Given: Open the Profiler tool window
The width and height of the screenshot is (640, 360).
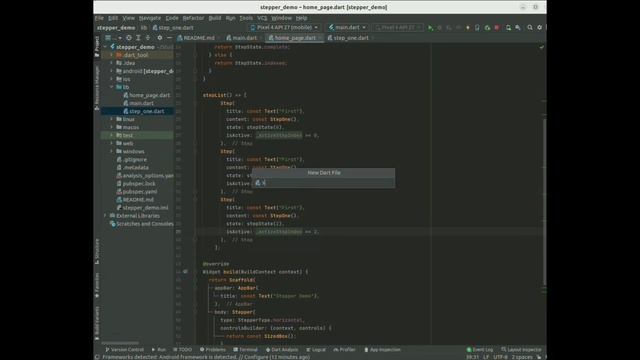Looking at the screenshot, I should tap(344, 350).
